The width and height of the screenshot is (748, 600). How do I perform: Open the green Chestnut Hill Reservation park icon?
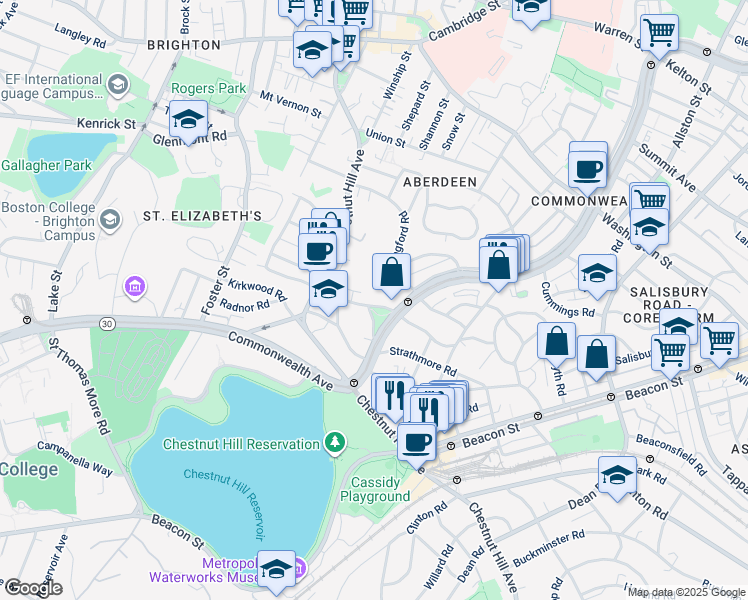(x=336, y=442)
